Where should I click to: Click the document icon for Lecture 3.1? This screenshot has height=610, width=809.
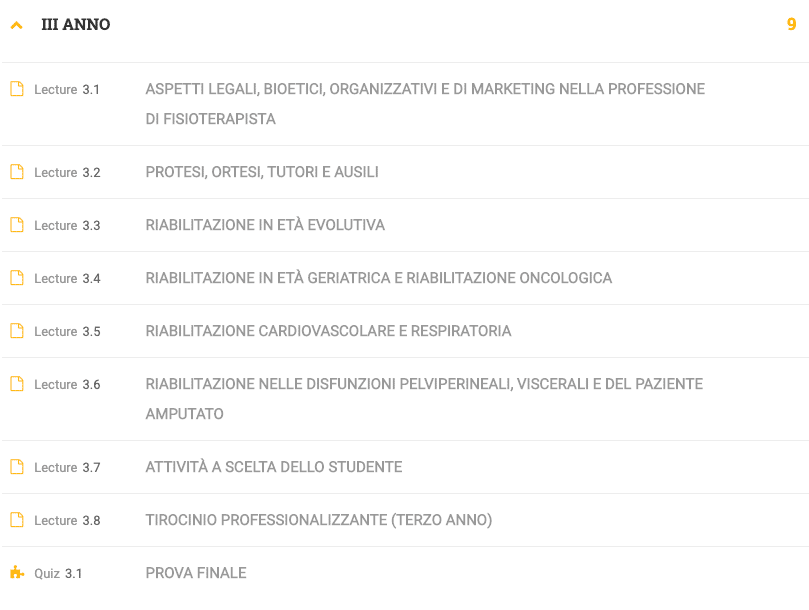point(17,89)
